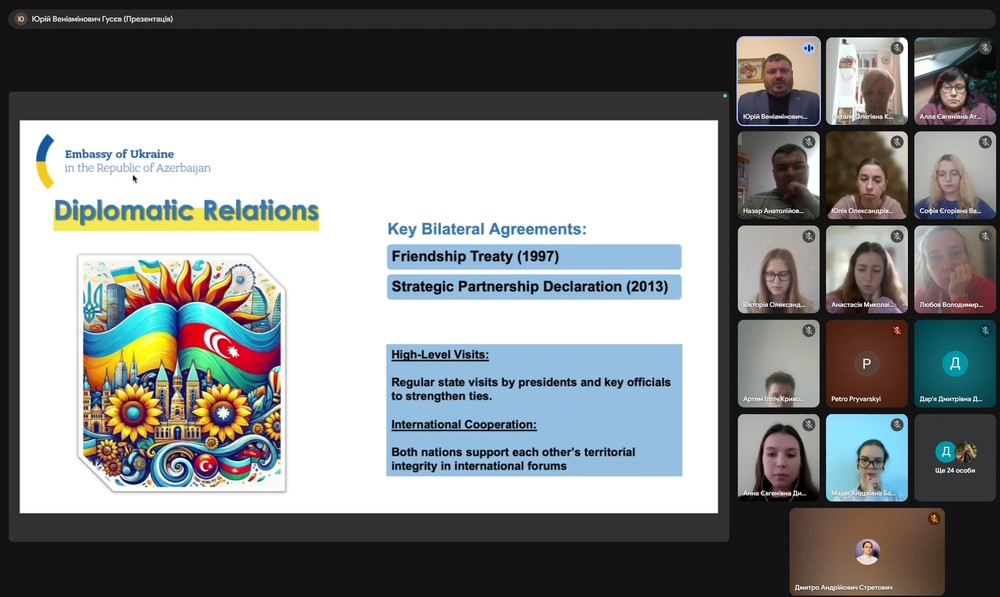Select Вікторія Олександрівна video tile
The height and width of the screenshot is (597, 1000).
pos(778,269)
